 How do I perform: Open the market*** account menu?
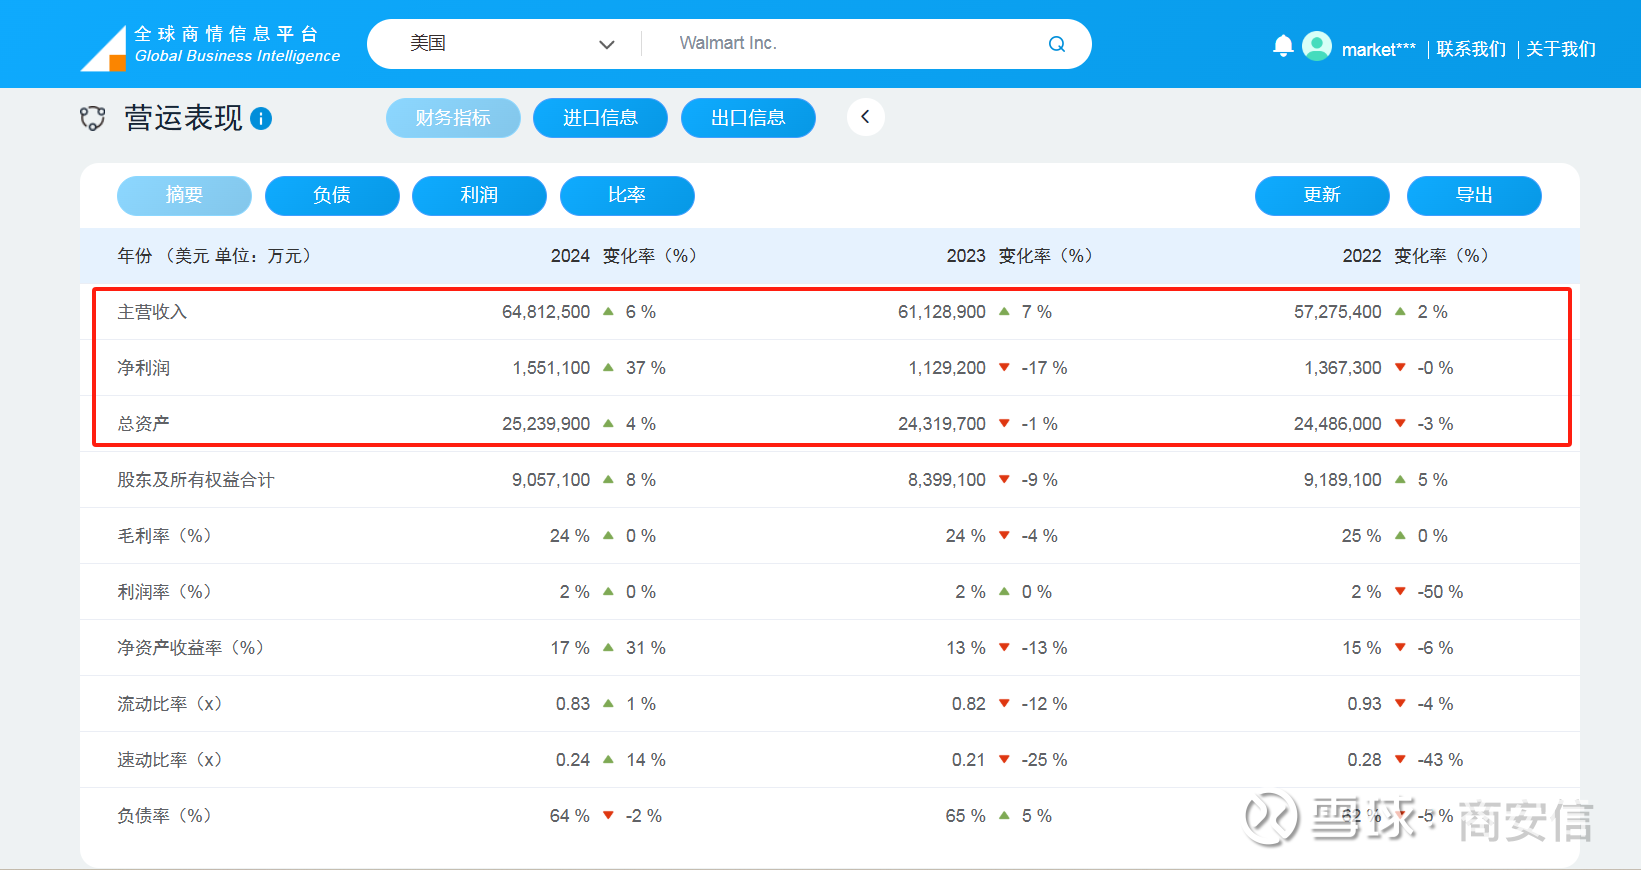(1378, 49)
